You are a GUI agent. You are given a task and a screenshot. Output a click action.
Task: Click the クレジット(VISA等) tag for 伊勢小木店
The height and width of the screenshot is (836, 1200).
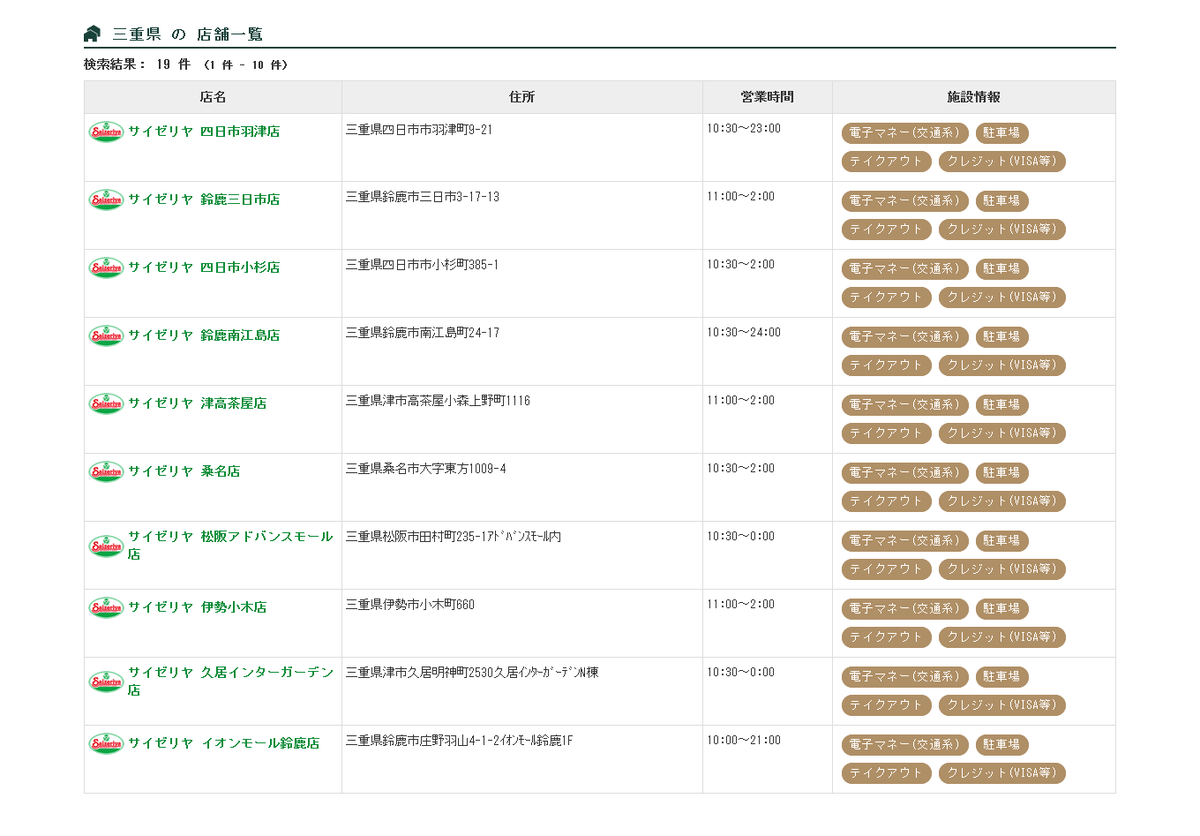coord(1002,637)
